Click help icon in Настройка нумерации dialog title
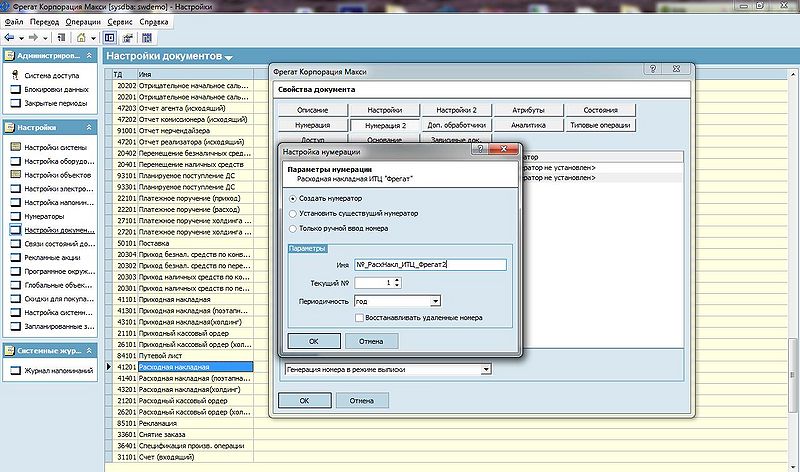Image resolution: width=800 pixels, height=472 pixels. coord(480,148)
